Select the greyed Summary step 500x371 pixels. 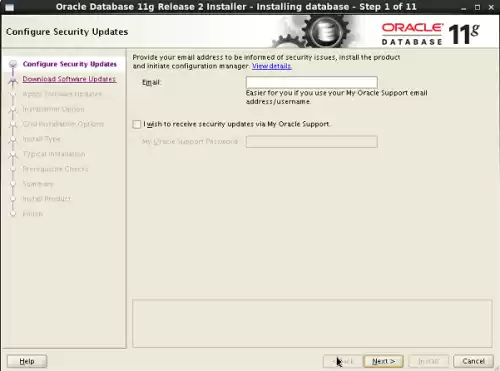pyautogui.click(x=38, y=184)
